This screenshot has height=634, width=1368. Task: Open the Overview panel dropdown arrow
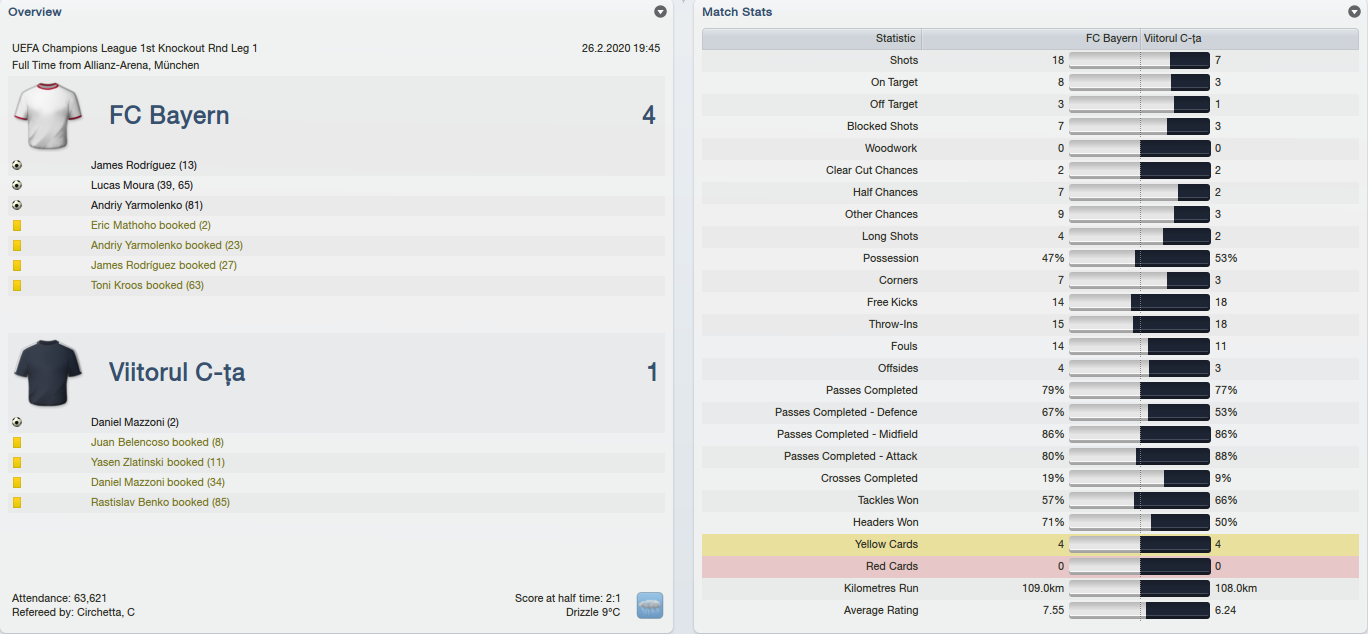point(660,12)
